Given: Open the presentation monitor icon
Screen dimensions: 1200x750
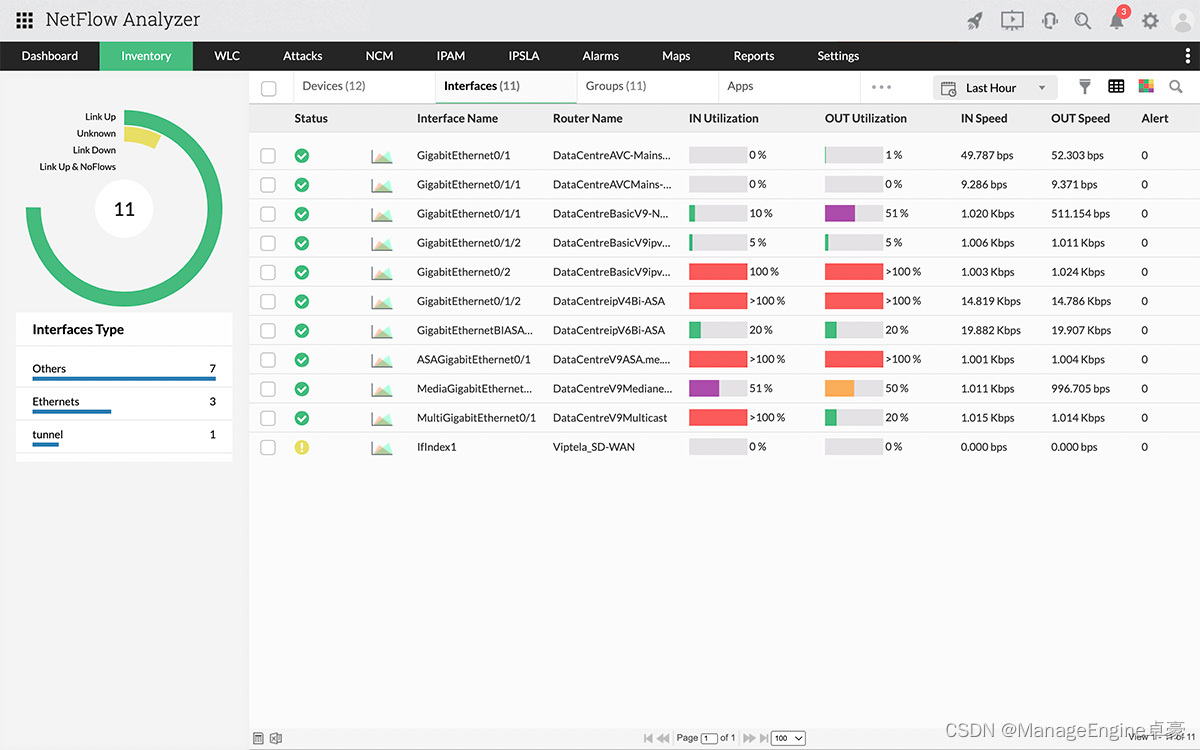Looking at the screenshot, I should tap(1011, 20).
